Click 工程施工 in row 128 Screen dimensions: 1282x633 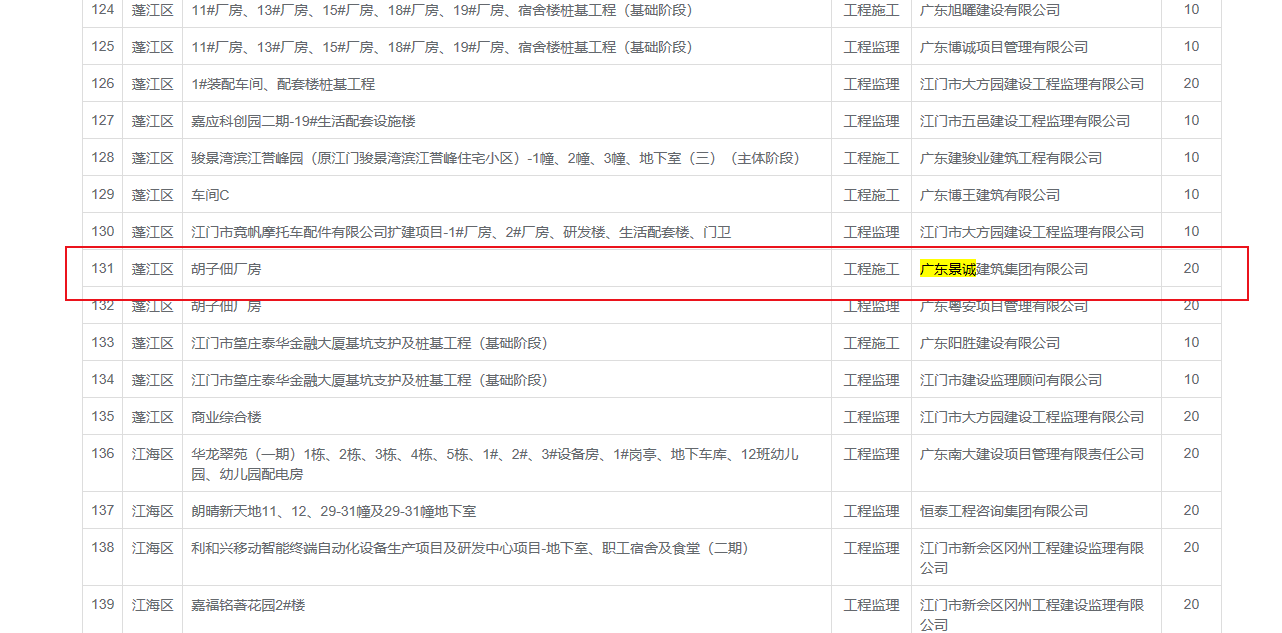tap(871, 158)
